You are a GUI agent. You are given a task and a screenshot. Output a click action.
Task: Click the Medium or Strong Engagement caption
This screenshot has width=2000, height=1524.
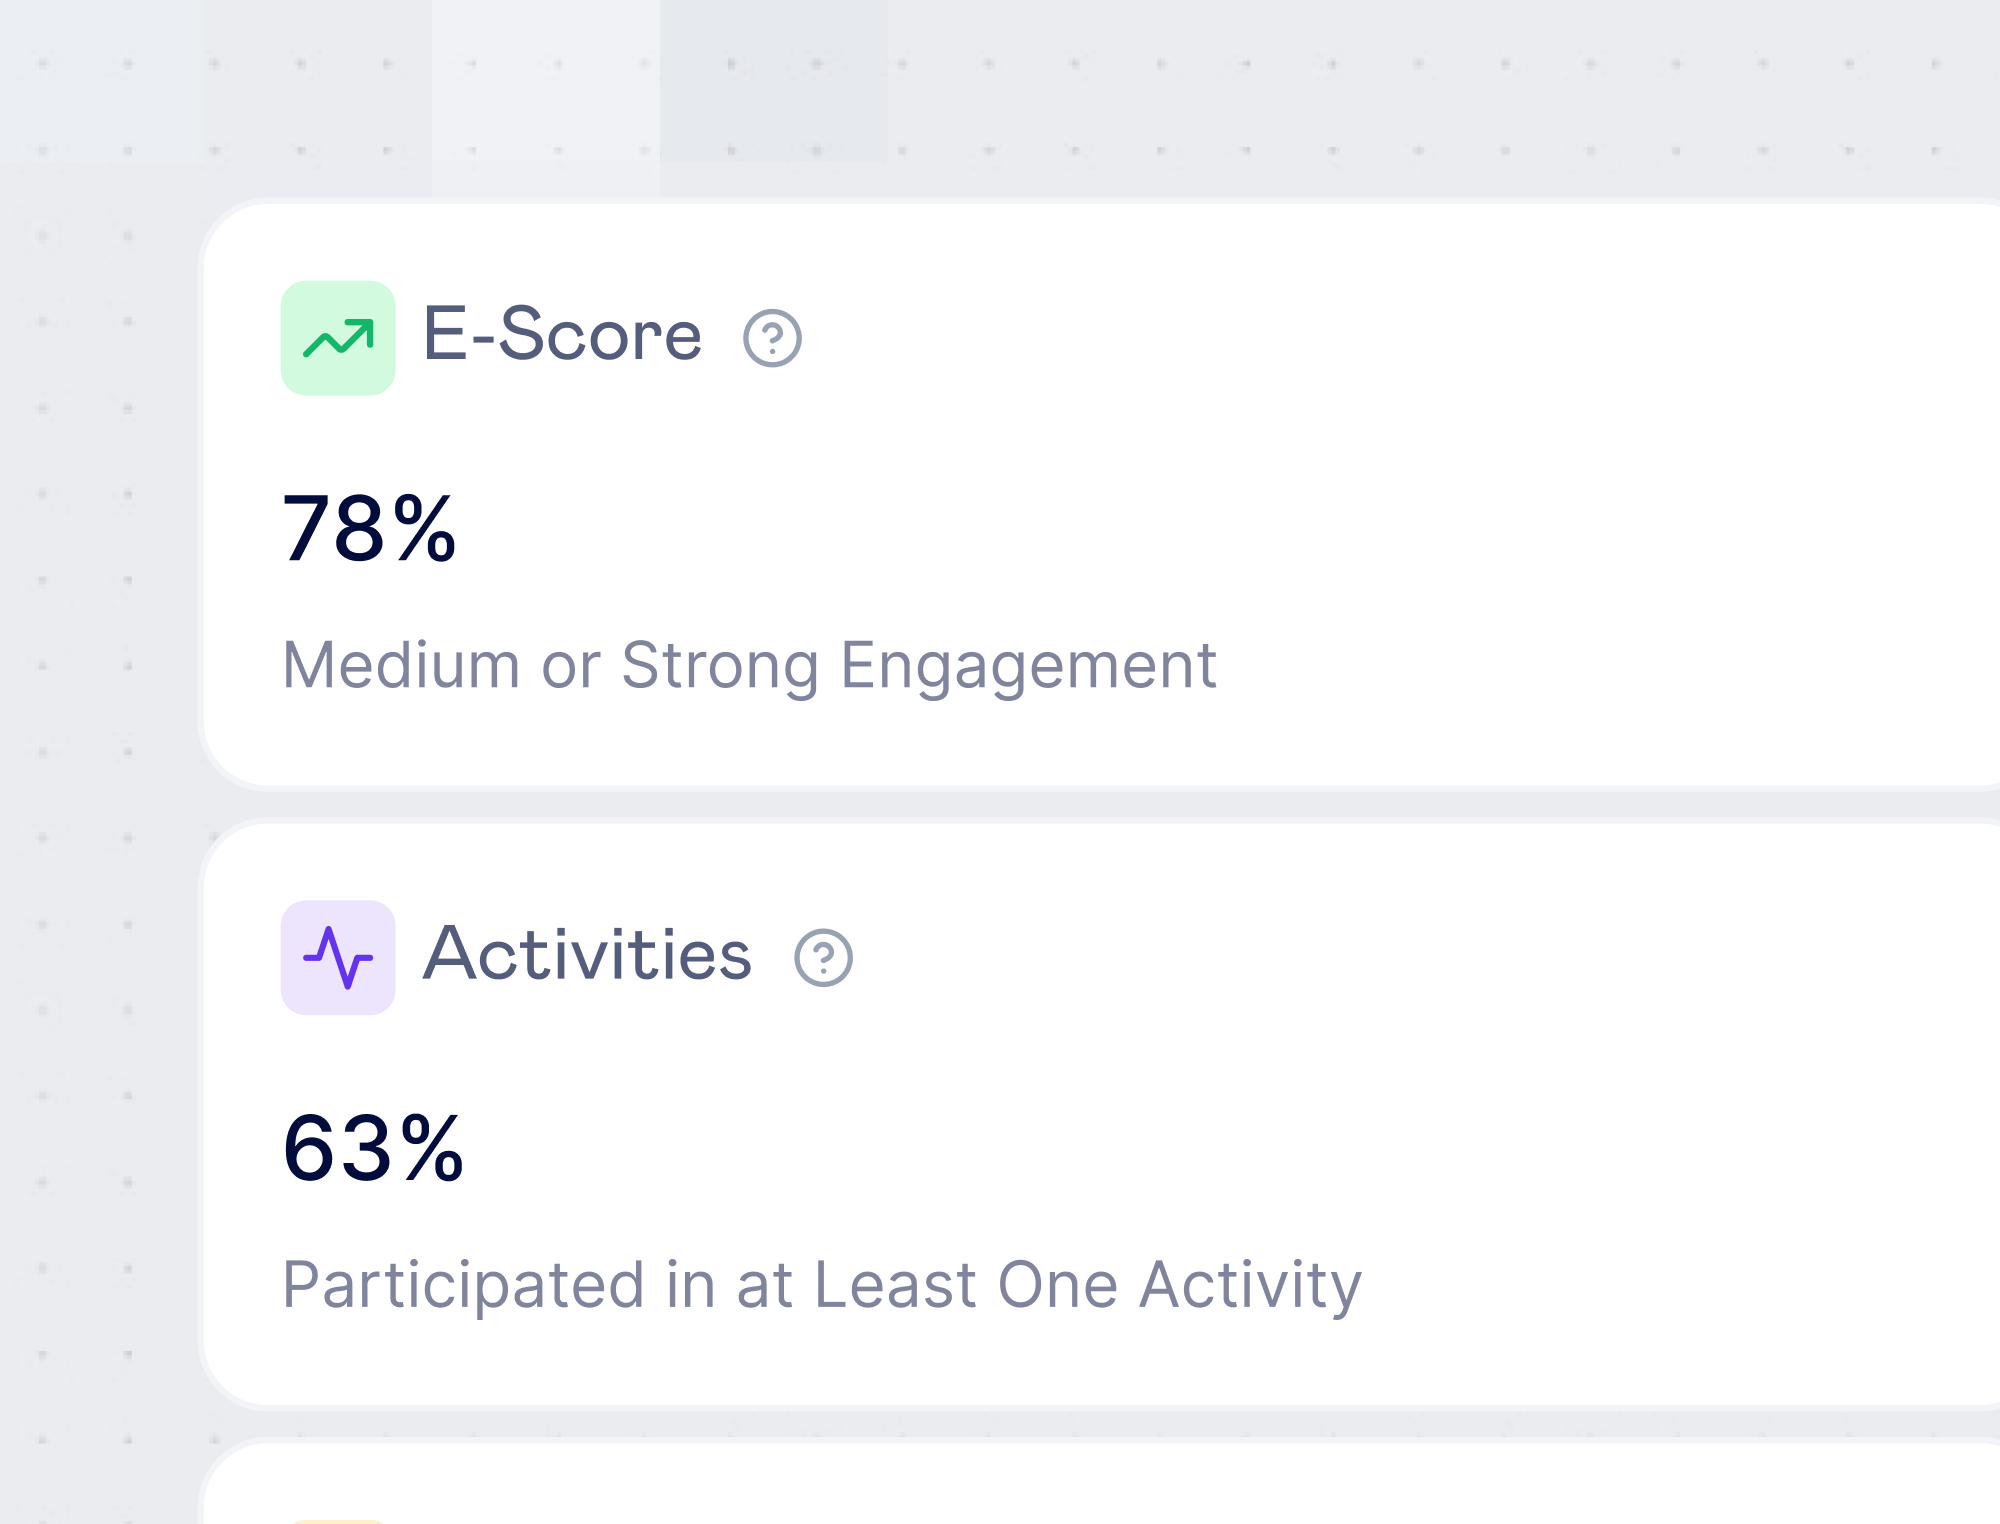pos(750,666)
